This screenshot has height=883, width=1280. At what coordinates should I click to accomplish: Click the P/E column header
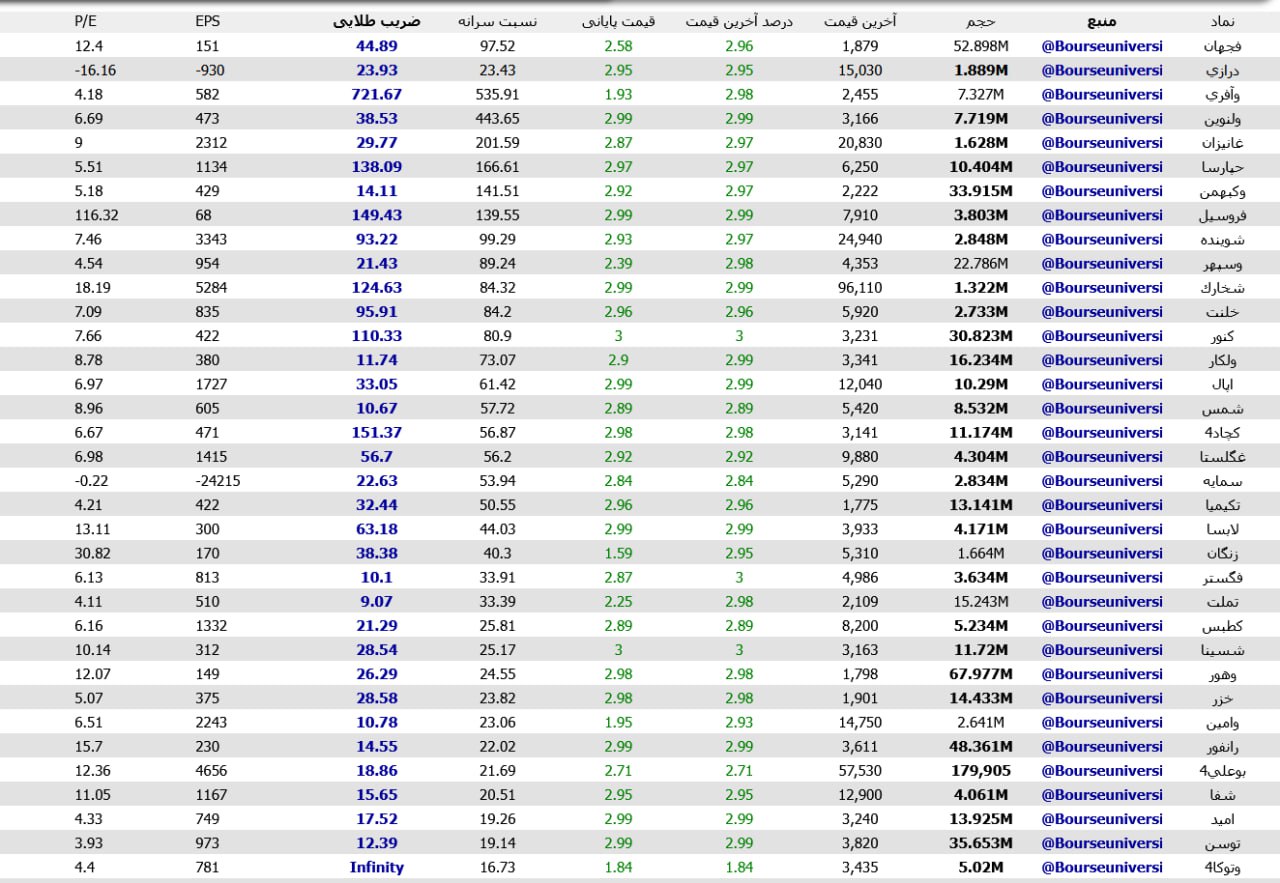tap(84, 20)
